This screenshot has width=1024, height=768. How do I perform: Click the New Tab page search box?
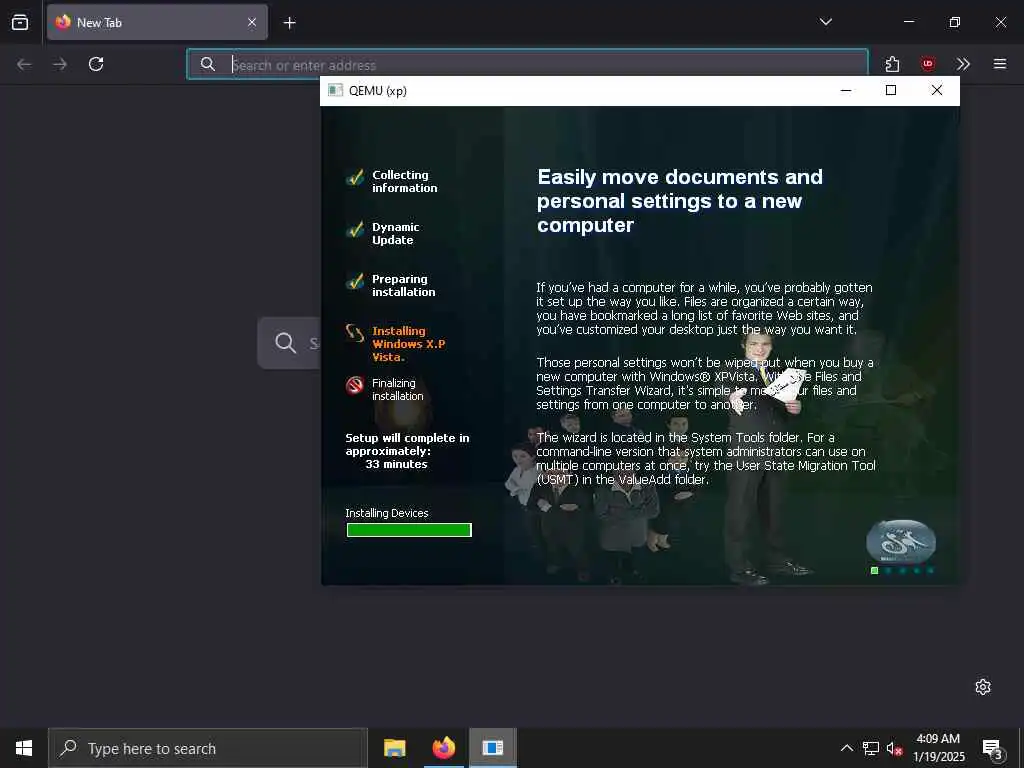pos(289,343)
